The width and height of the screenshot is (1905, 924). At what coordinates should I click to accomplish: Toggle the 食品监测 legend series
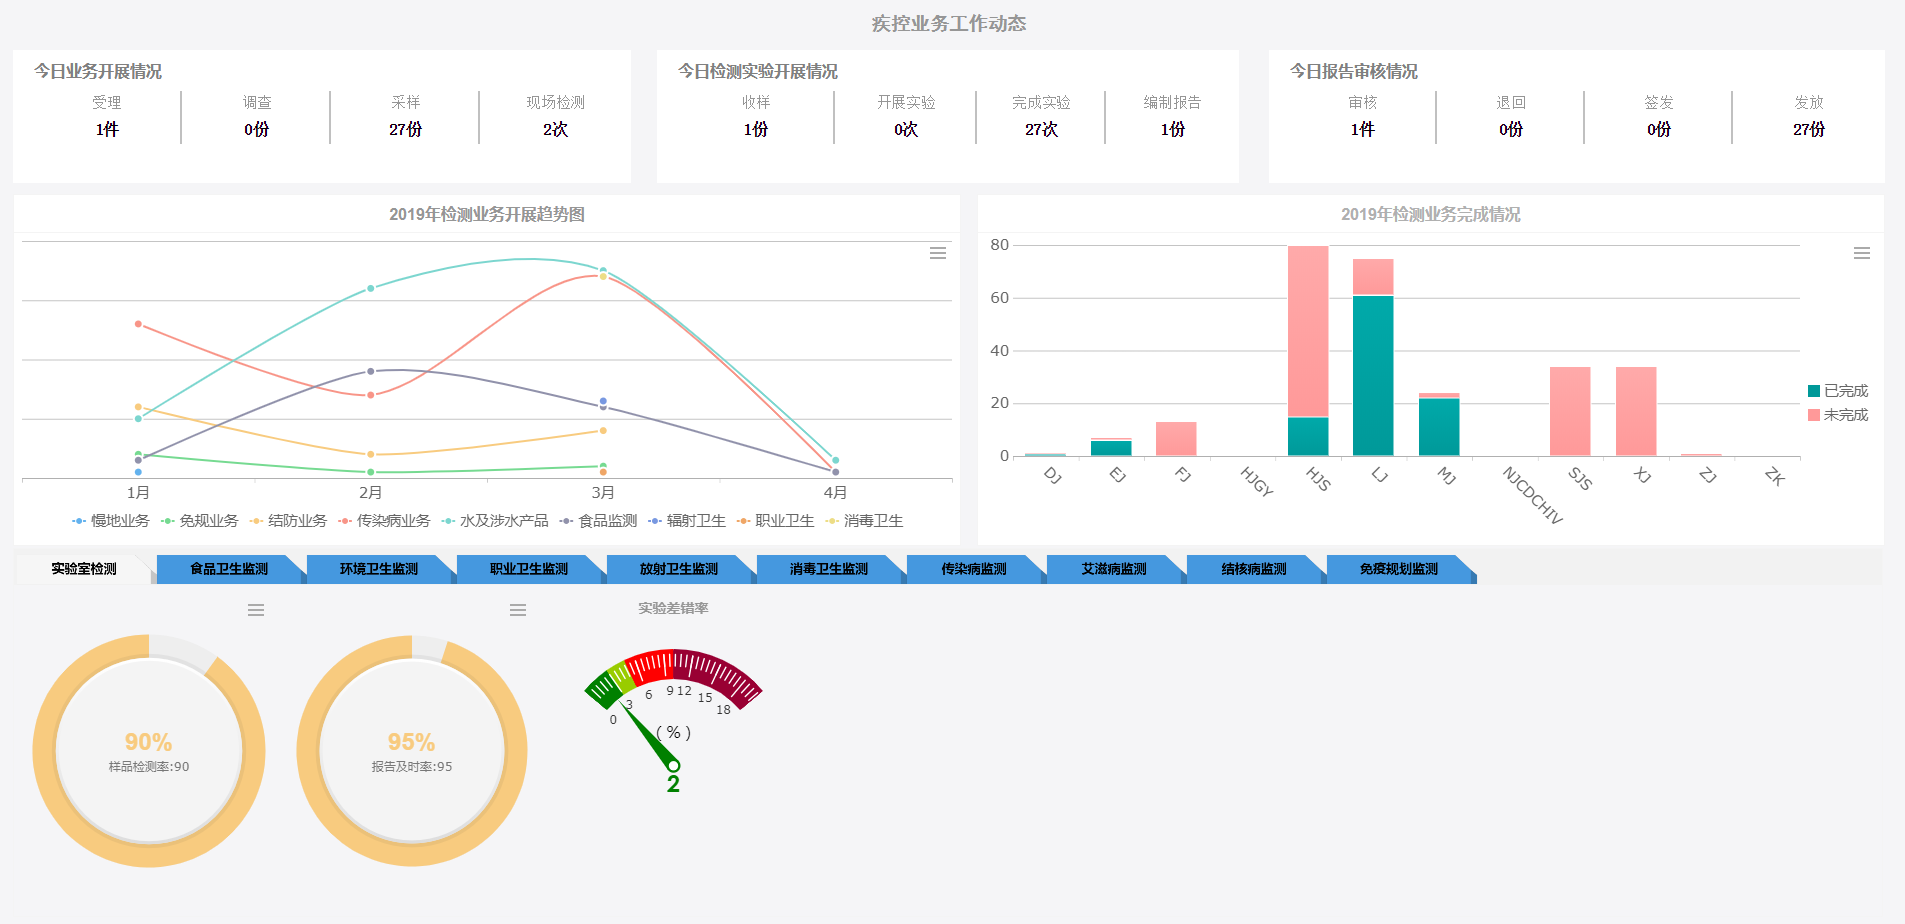[x=599, y=521]
